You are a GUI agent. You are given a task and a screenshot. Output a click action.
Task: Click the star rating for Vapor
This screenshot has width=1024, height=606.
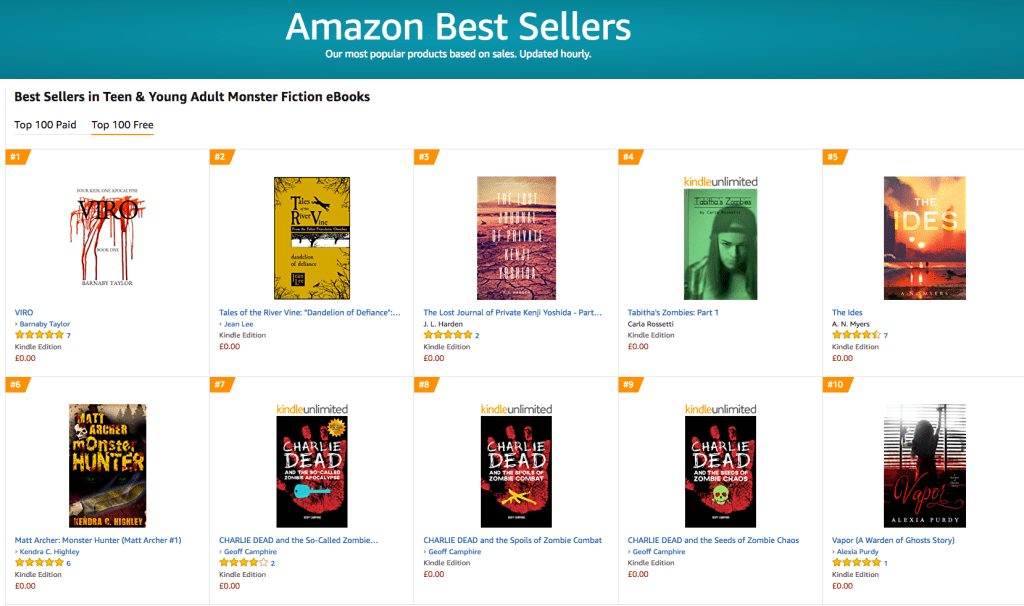(x=856, y=563)
